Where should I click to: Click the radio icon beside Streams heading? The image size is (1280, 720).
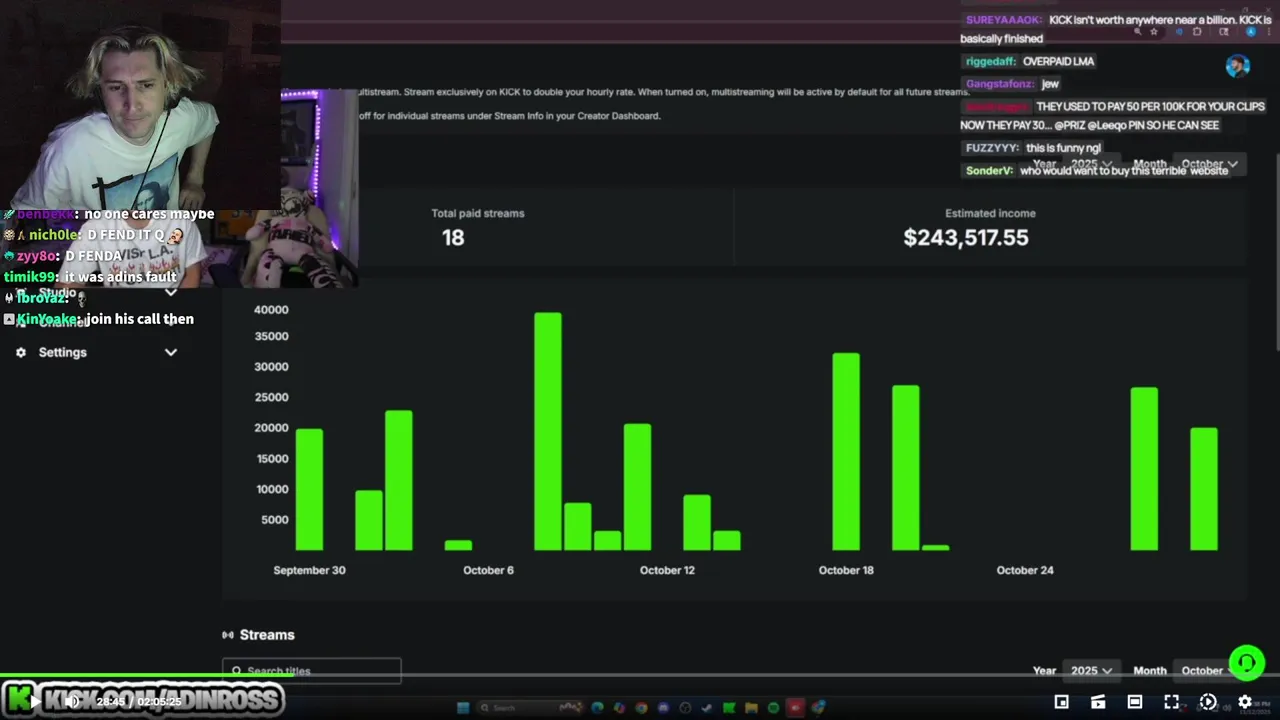coord(228,635)
